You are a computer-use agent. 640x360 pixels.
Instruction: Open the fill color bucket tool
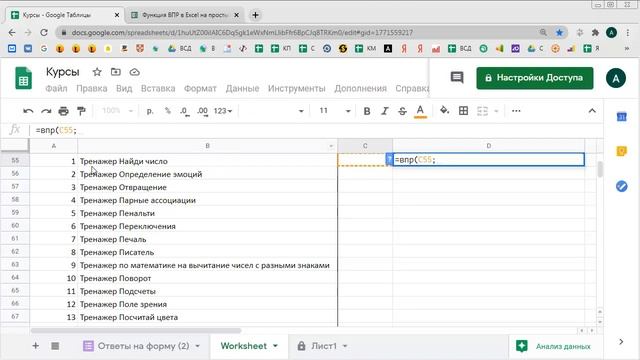(x=444, y=111)
